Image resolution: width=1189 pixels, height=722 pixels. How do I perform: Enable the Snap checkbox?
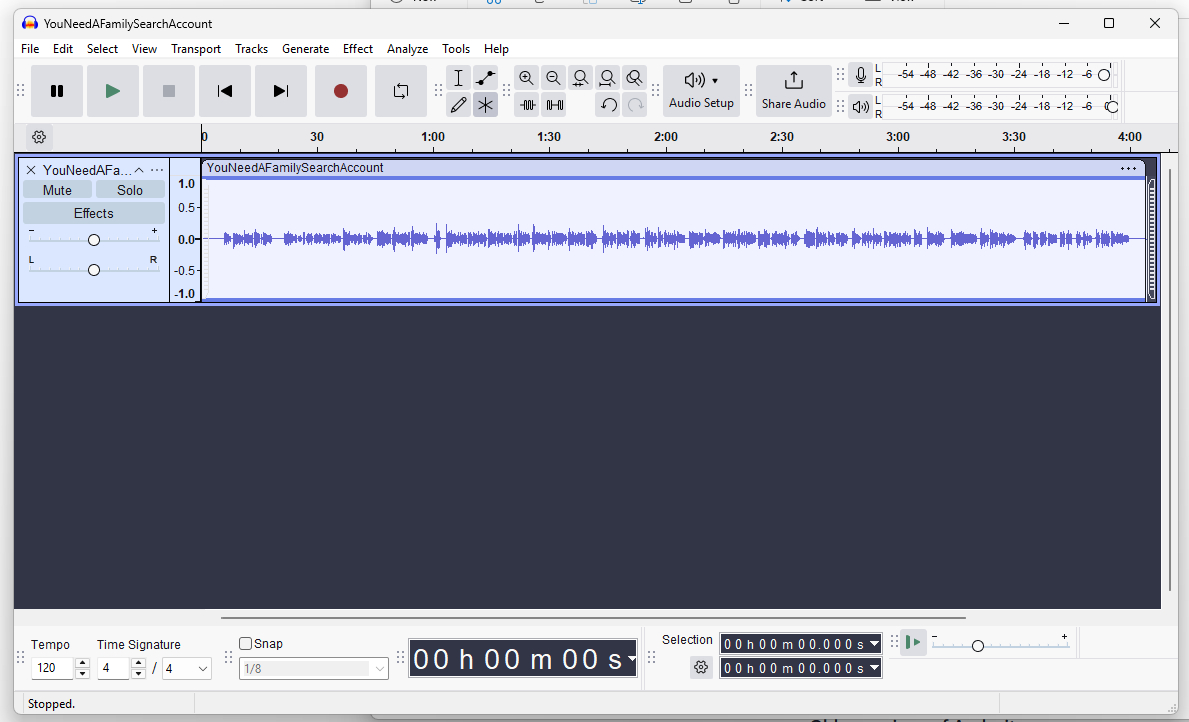click(244, 643)
